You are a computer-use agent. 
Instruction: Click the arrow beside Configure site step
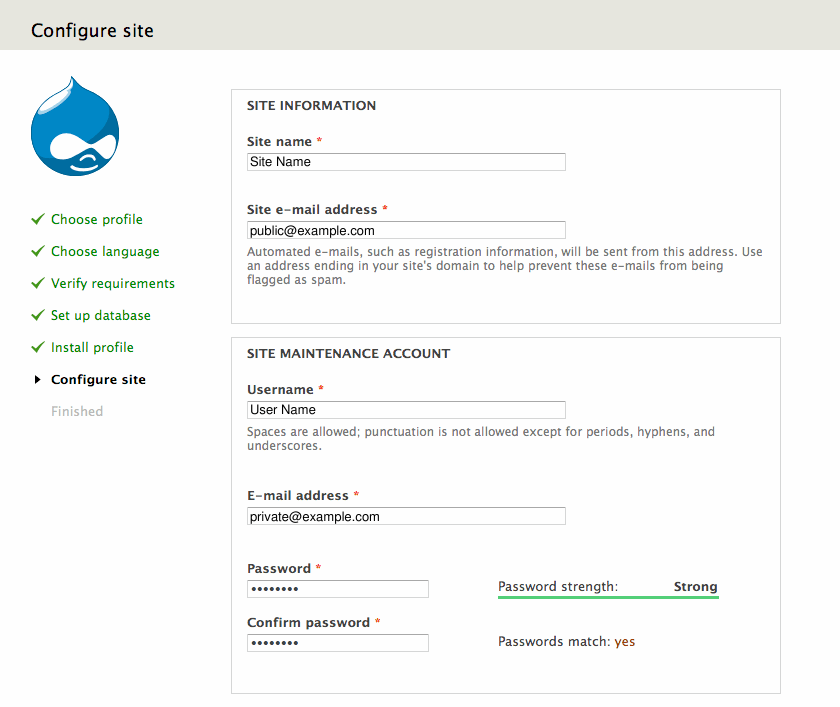(38, 380)
